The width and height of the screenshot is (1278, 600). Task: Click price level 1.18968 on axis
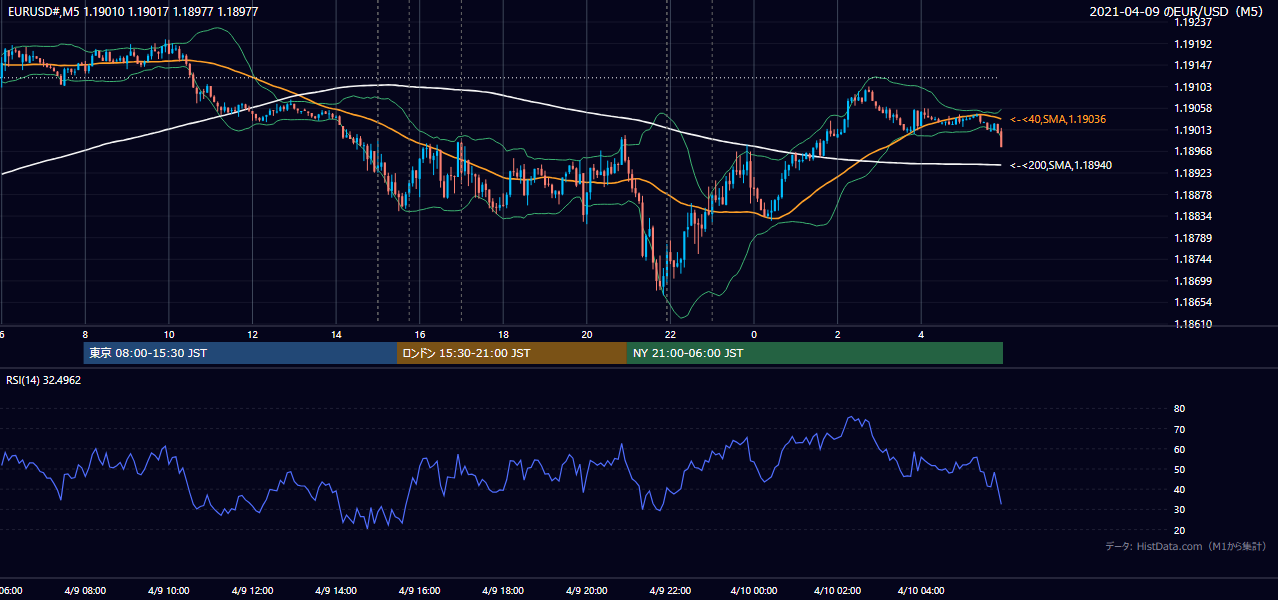click(x=1194, y=151)
